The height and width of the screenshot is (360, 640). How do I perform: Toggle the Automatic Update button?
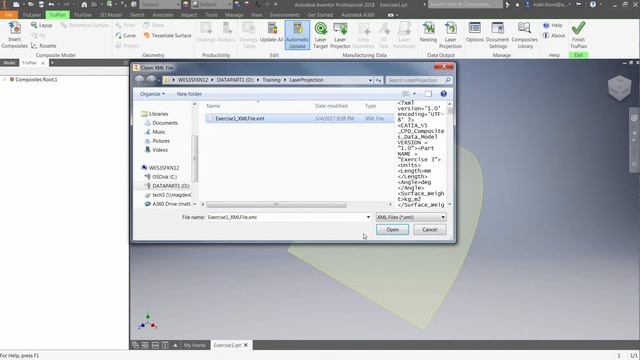tap(297, 35)
